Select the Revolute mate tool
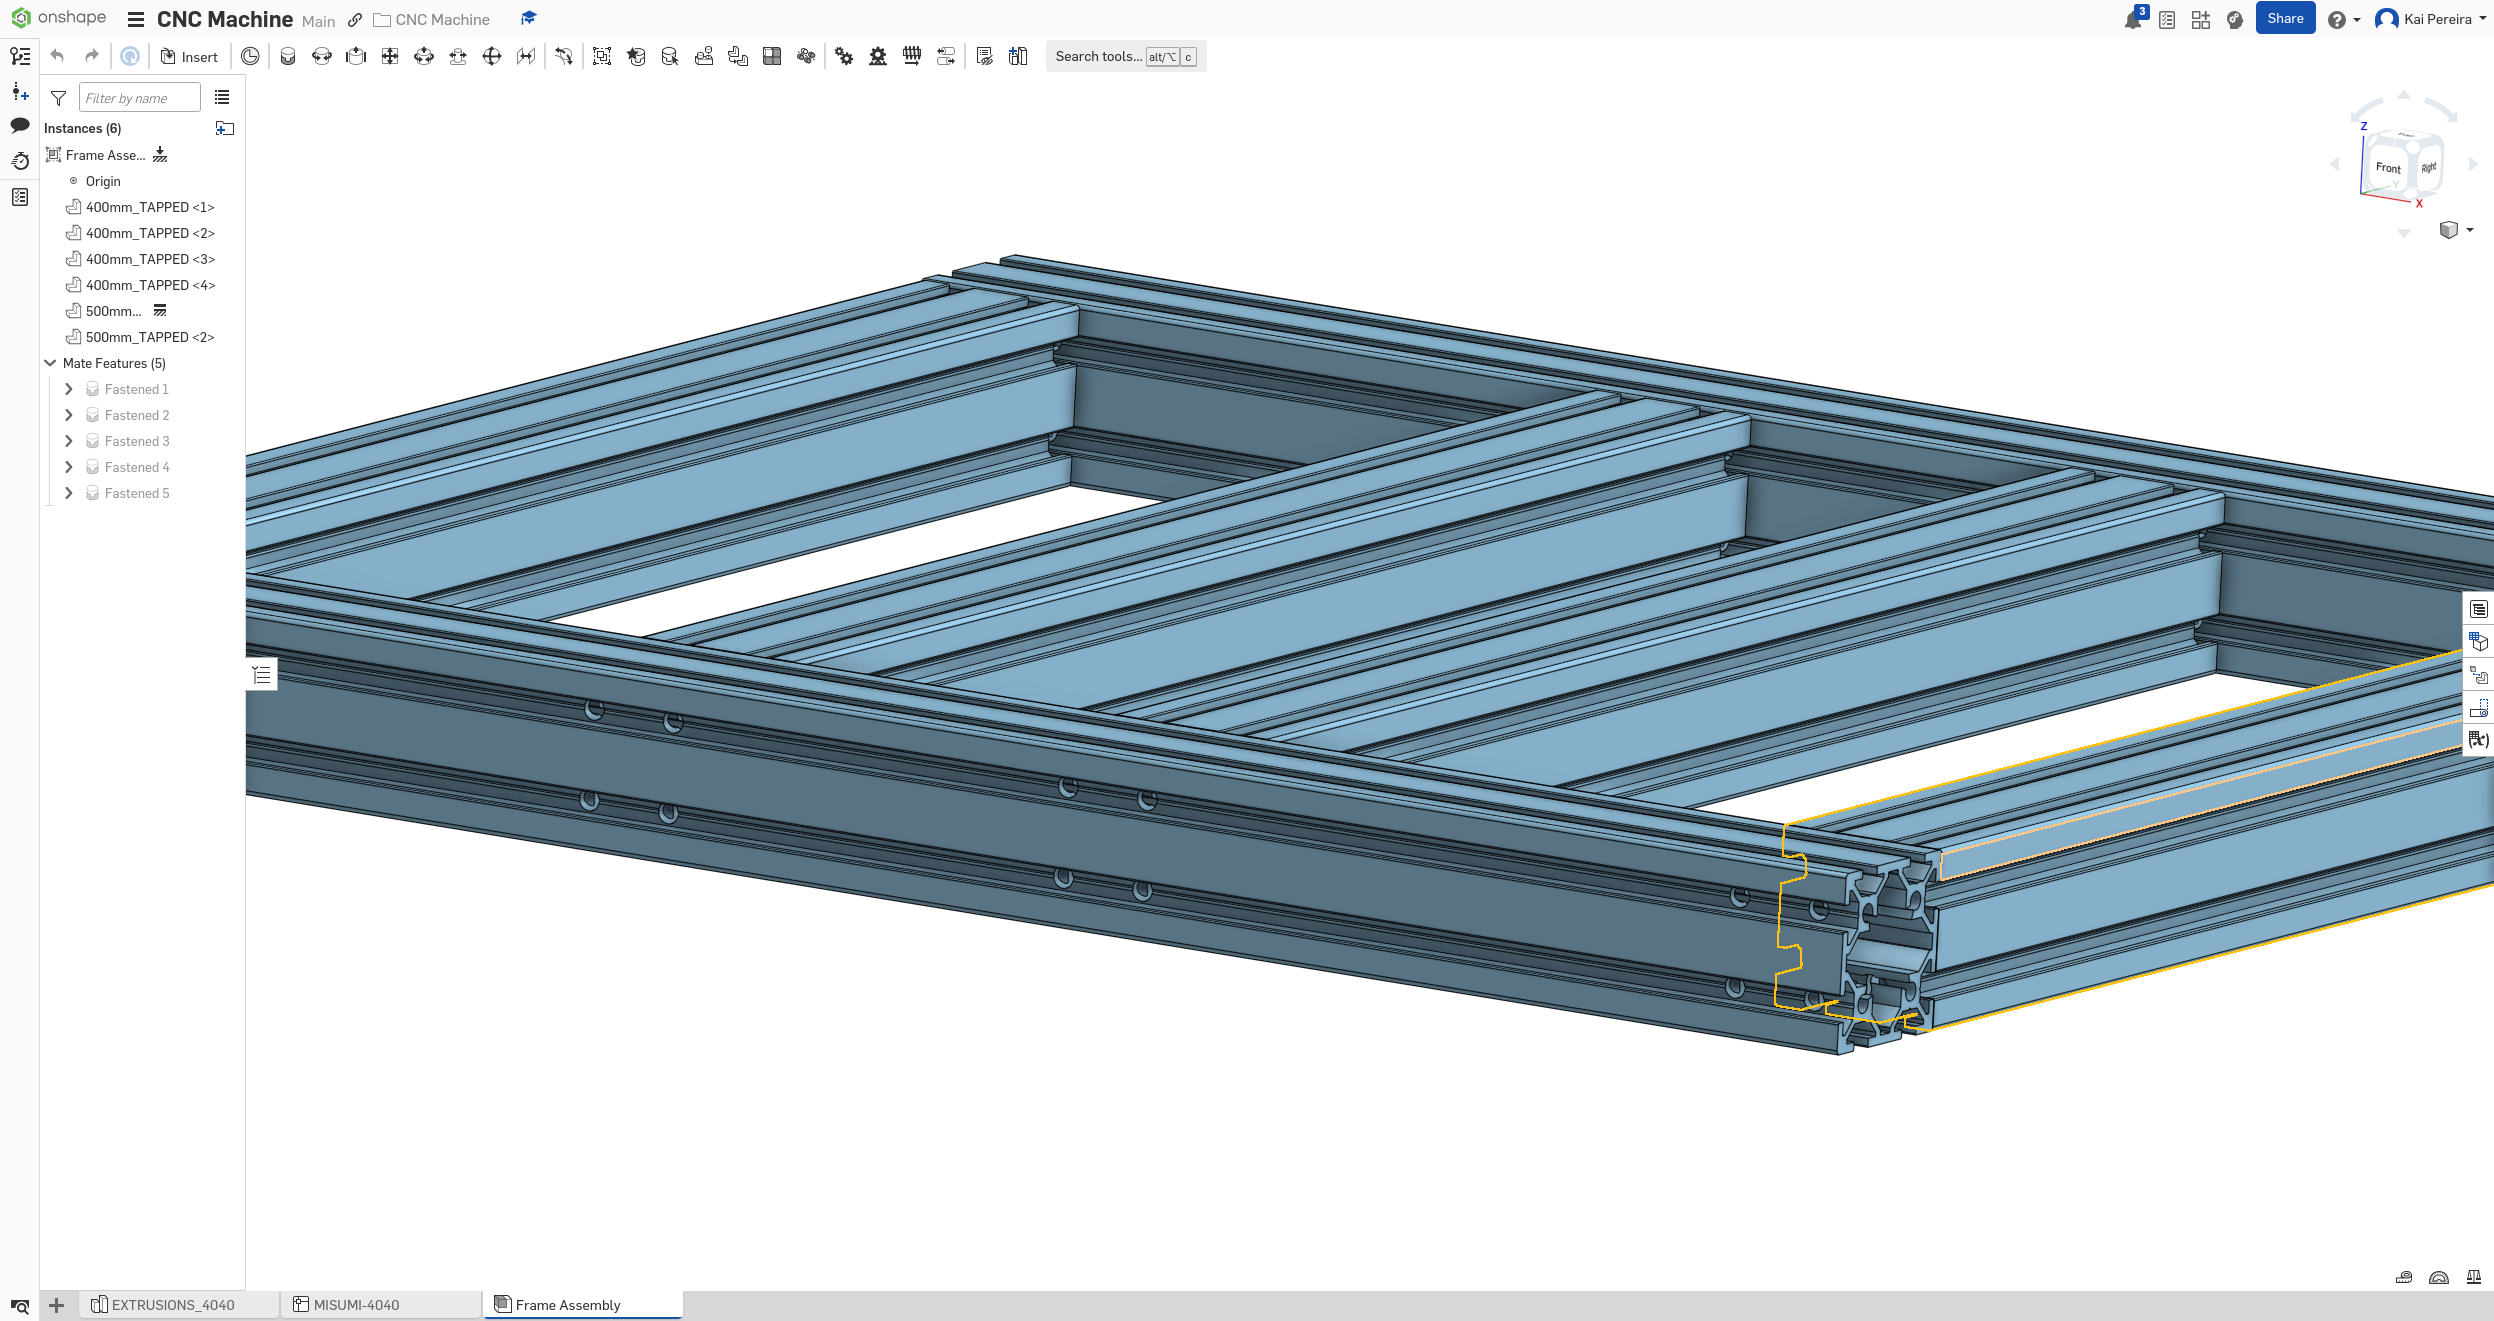The height and width of the screenshot is (1321, 2494). click(322, 57)
